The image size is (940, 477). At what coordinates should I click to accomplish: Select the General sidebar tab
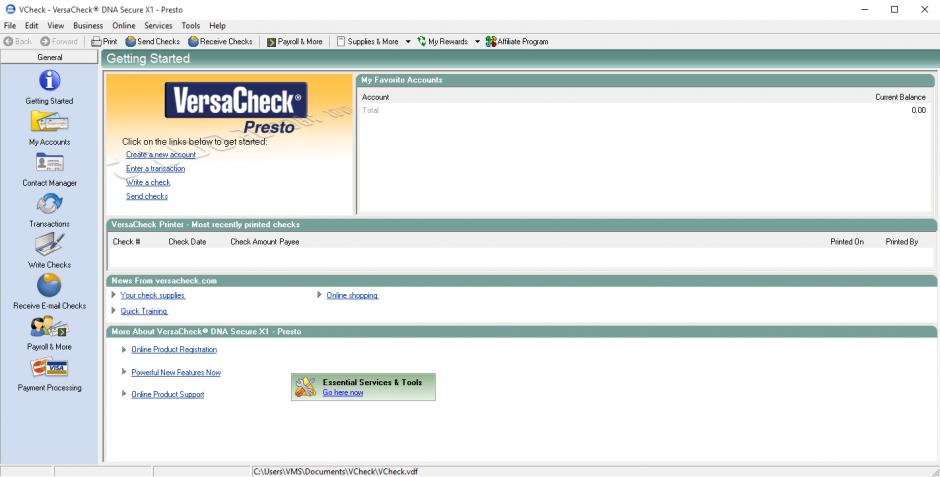pyautogui.click(x=50, y=57)
